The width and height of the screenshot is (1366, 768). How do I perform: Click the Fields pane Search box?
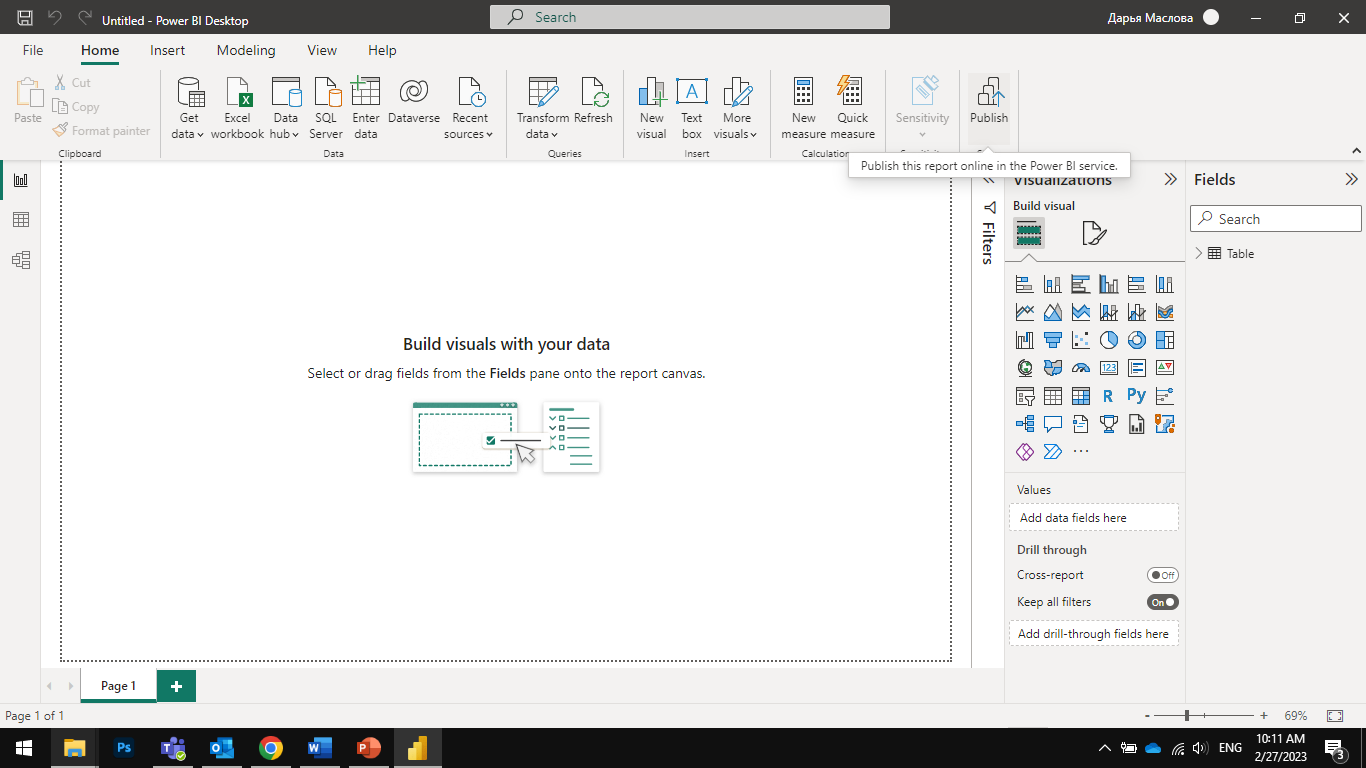coord(1276,219)
